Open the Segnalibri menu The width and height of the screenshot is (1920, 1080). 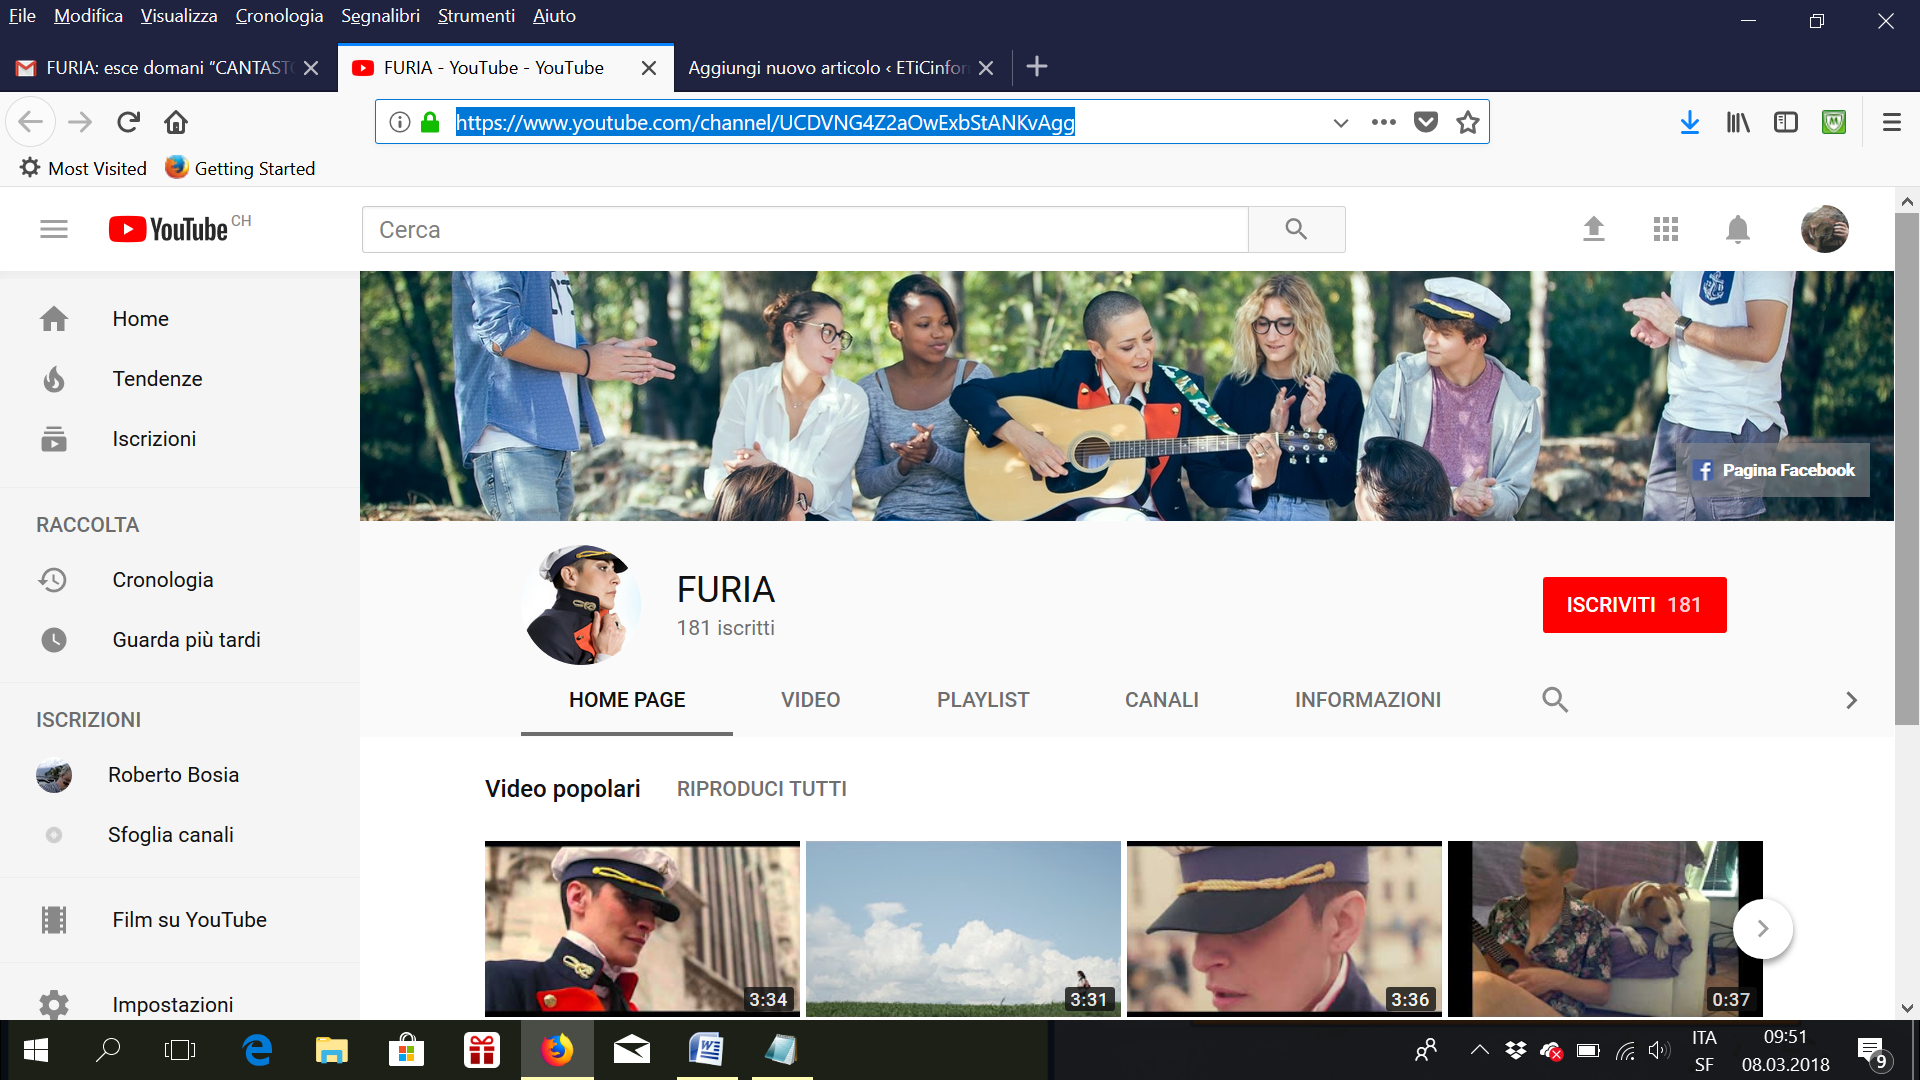pyautogui.click(x=380, y=16)
